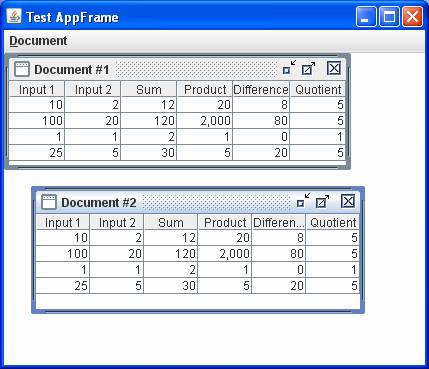Click Document #1 window icon
Screen dimensions: 429x369
[22, 69]
